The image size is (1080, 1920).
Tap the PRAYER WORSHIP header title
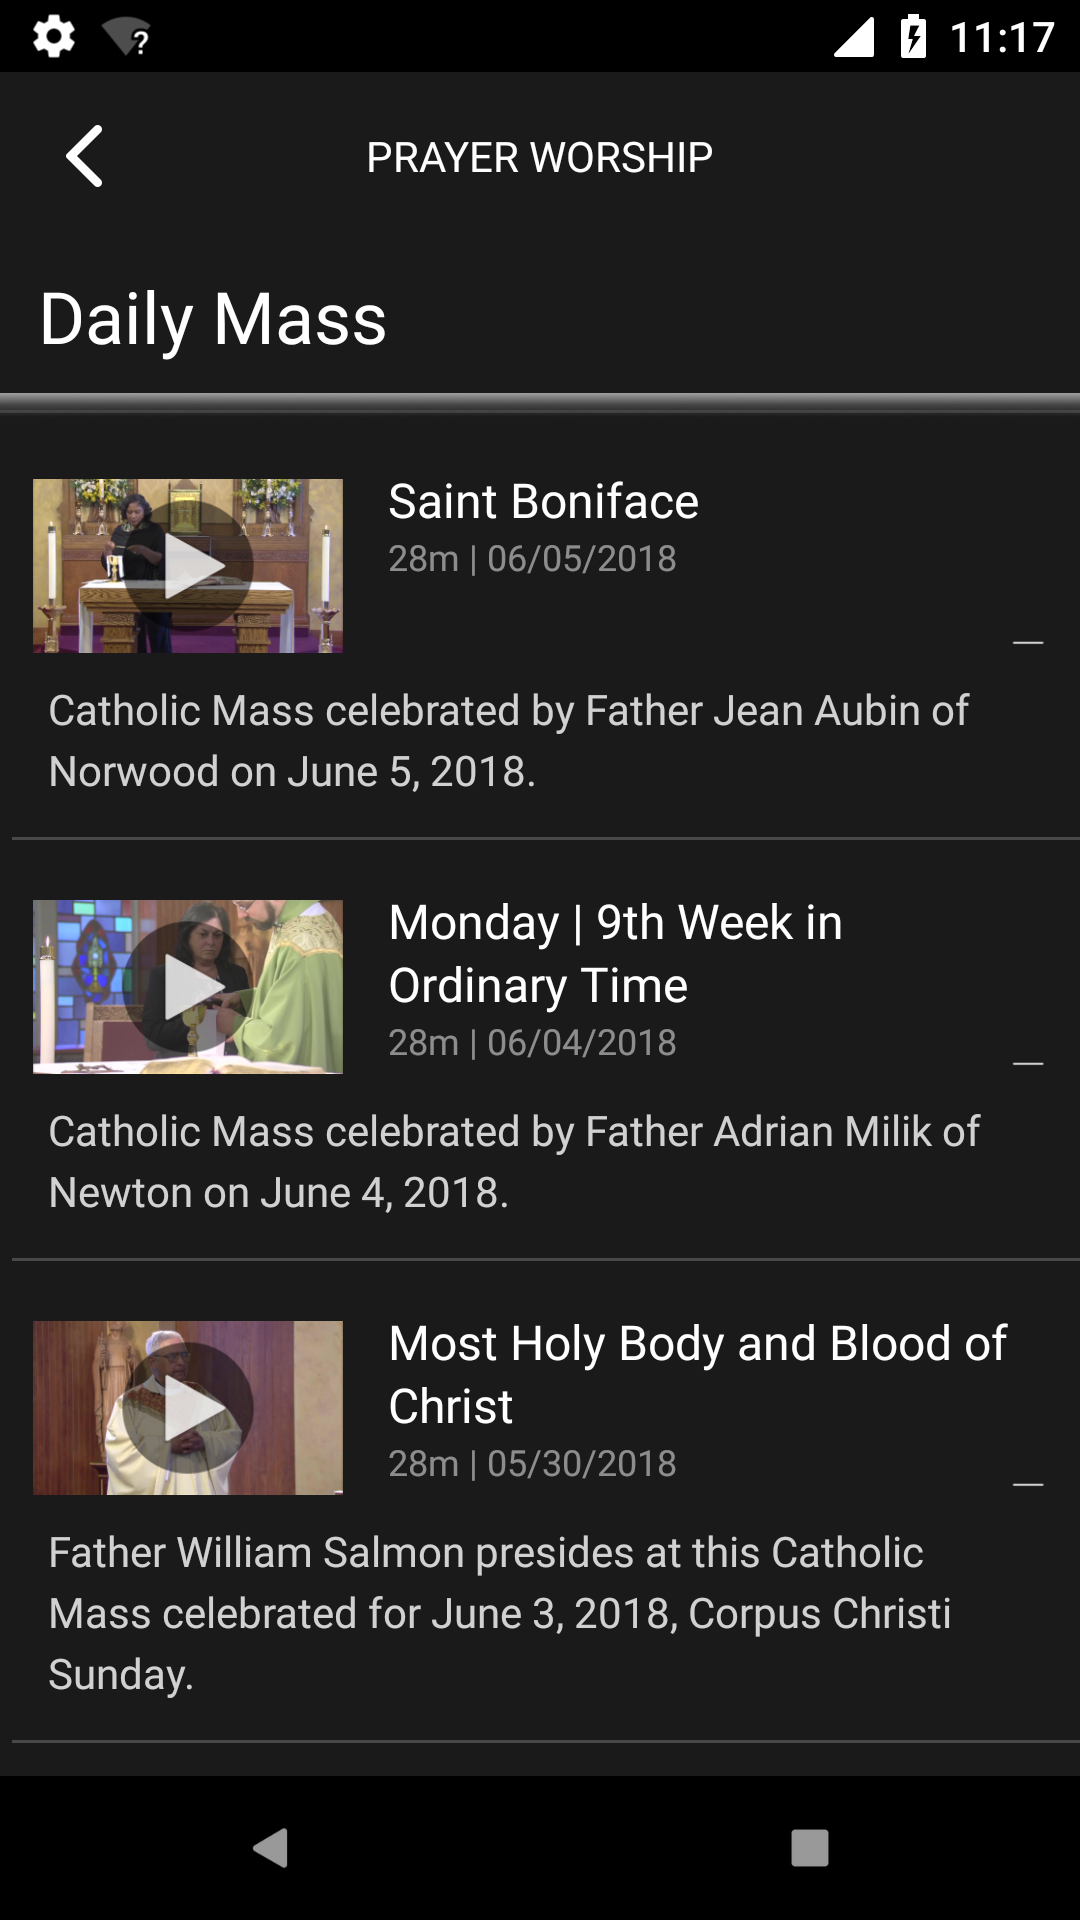pos(539,158)
